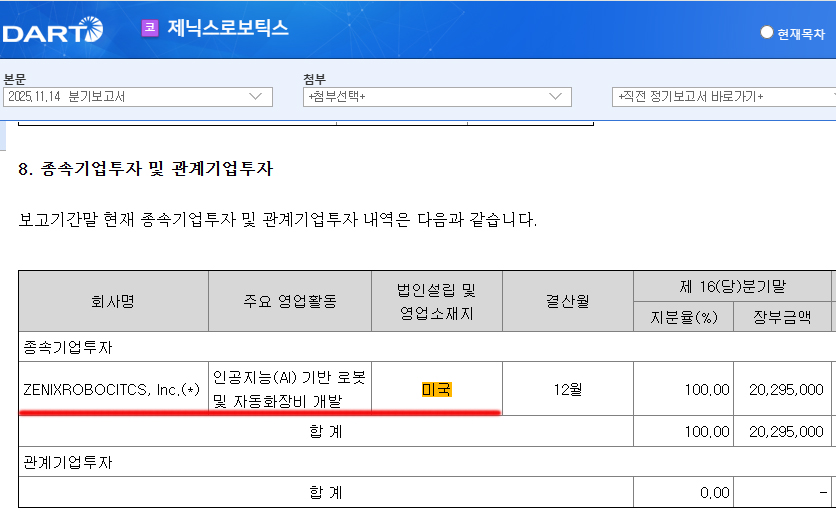Click the DART logo
The width and height of the screenshot is (836, 514).
click(x=52, y=30)
